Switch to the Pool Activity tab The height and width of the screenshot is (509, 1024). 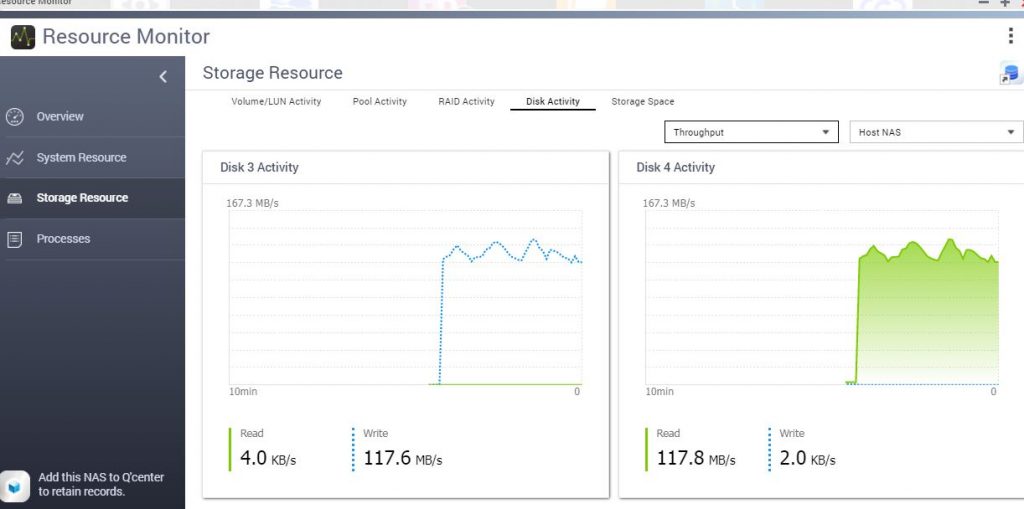379,102
